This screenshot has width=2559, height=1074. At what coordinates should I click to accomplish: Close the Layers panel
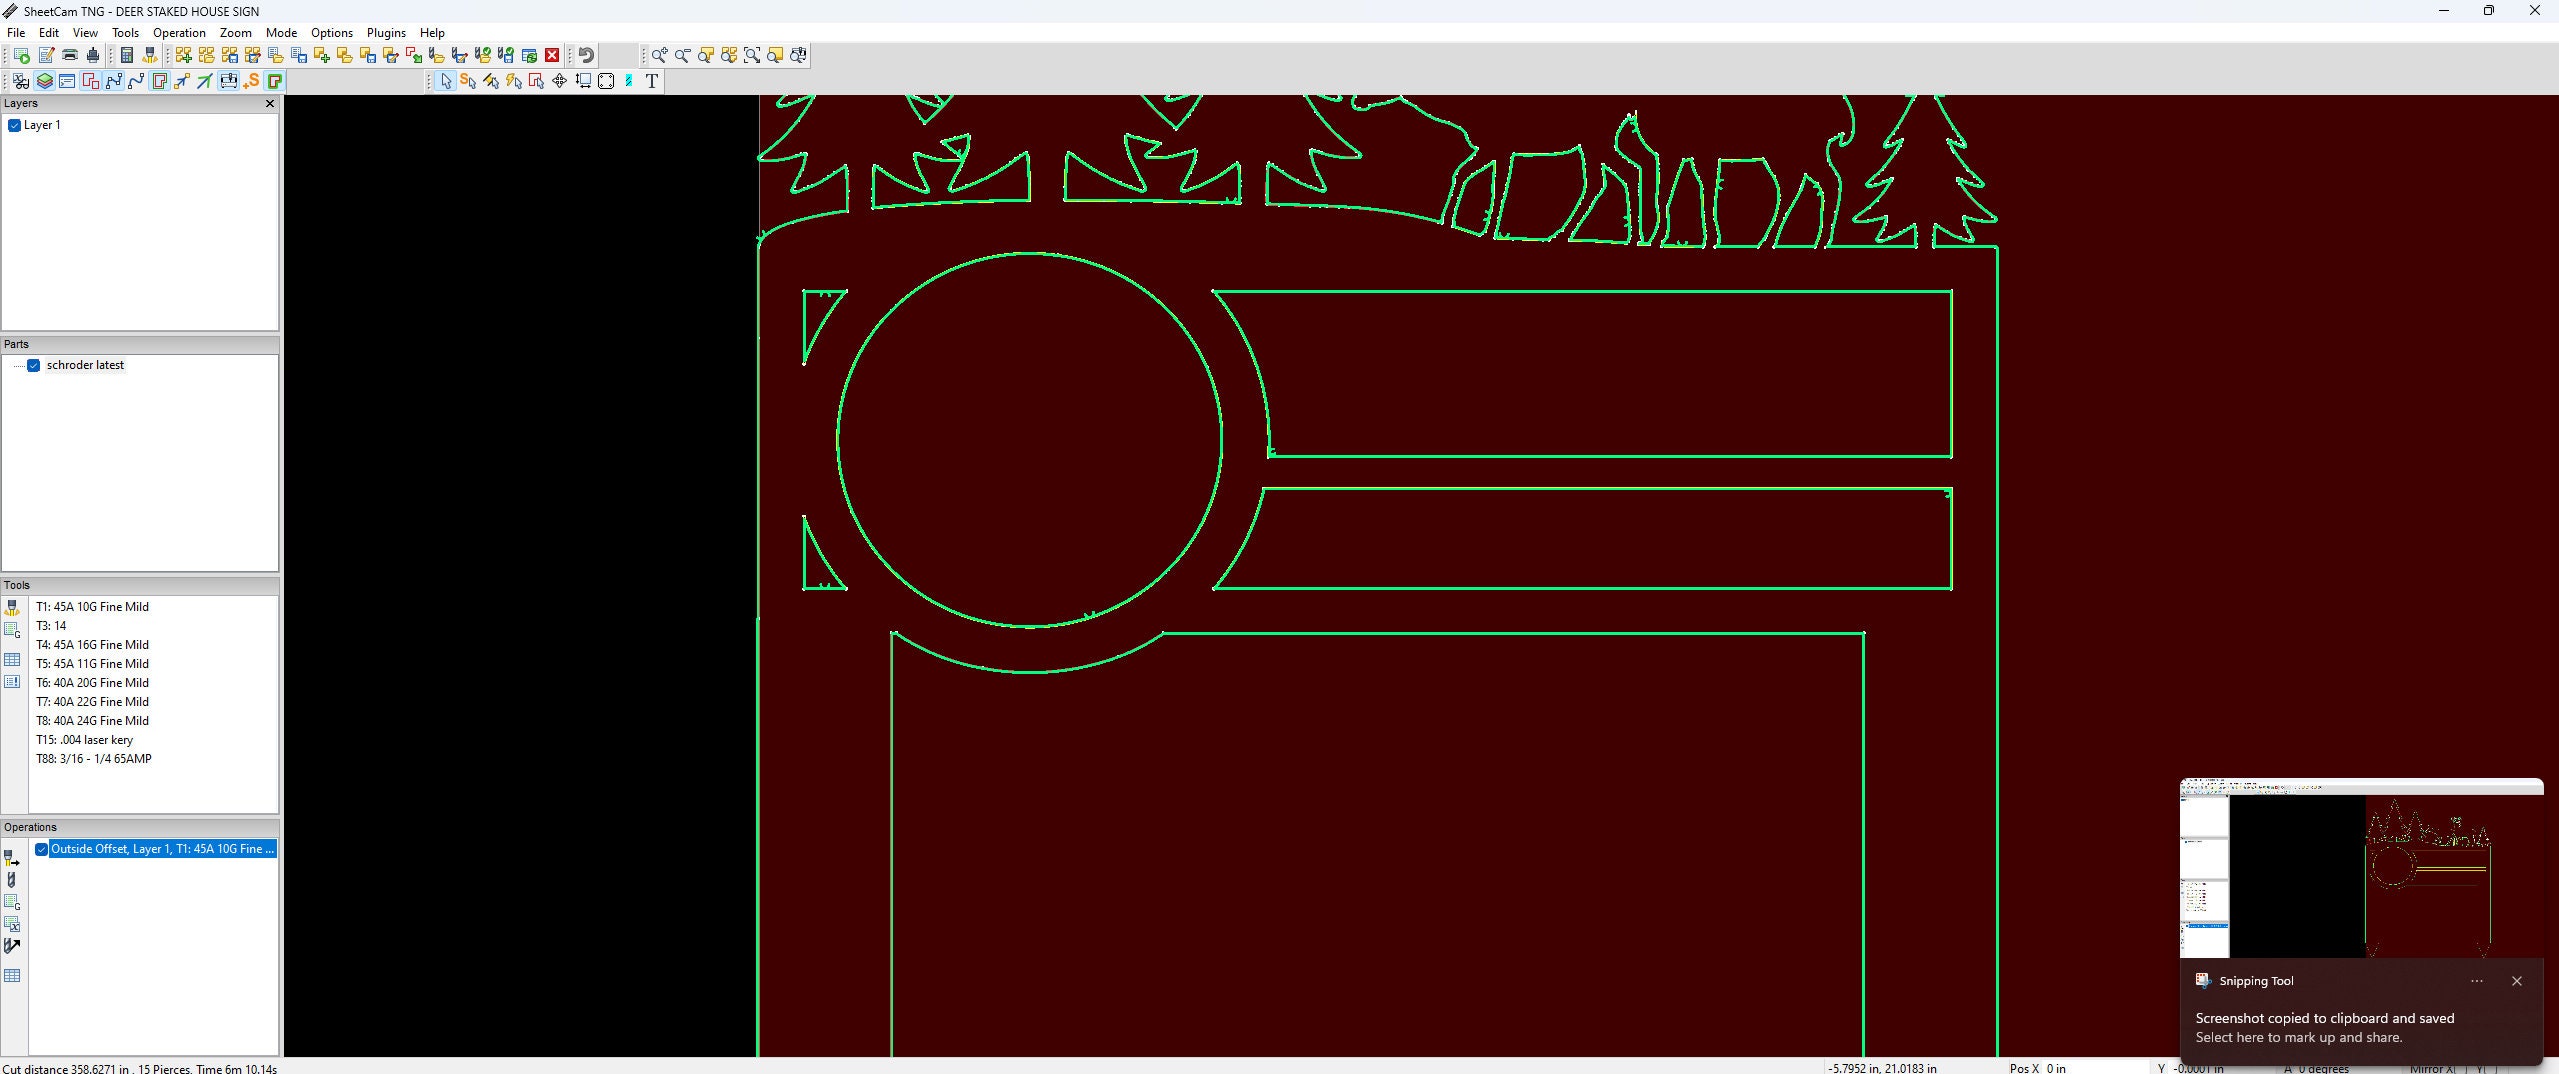pos(269,103)
